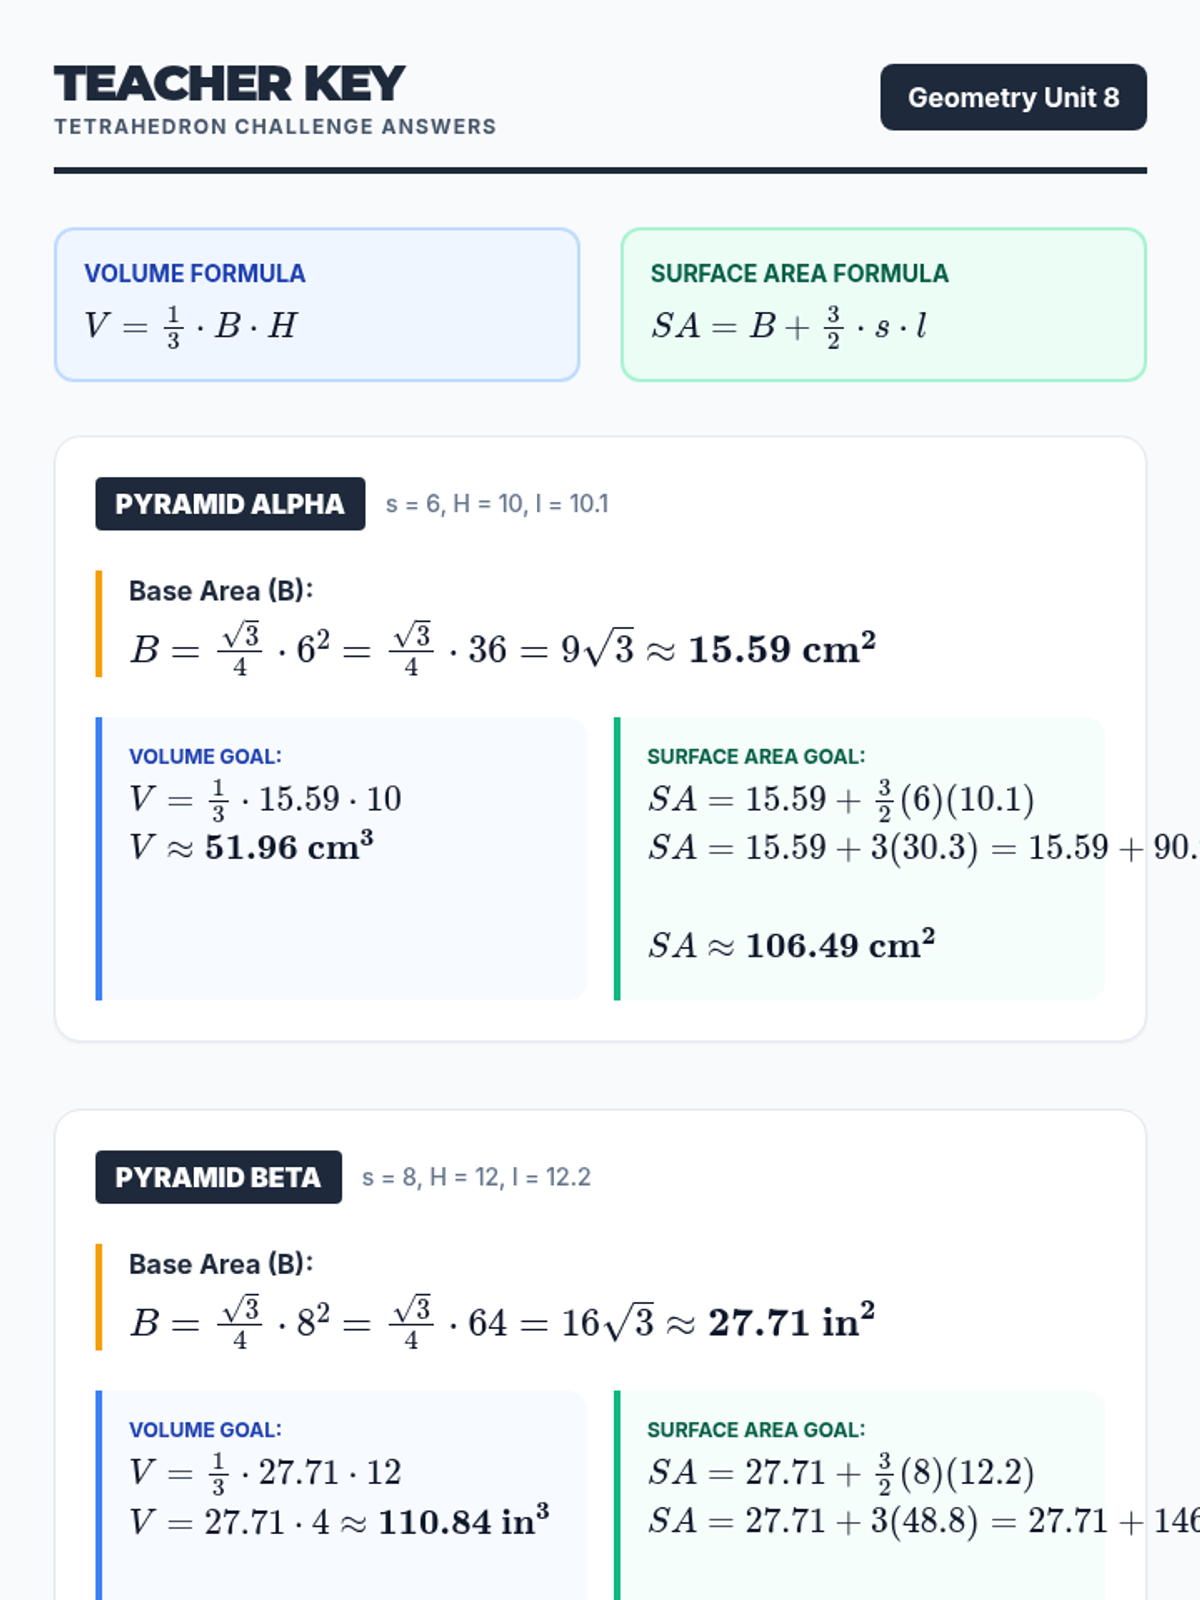Click the Teacher Key title
Image resolution: width=1200 pixels, height=1600 pixels.
[x=229, y=83]
